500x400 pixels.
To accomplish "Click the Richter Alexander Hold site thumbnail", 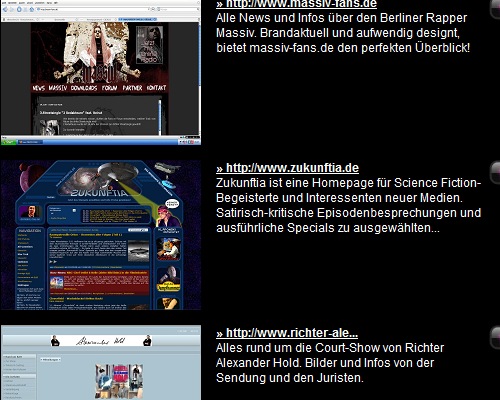I will point(101,363).
